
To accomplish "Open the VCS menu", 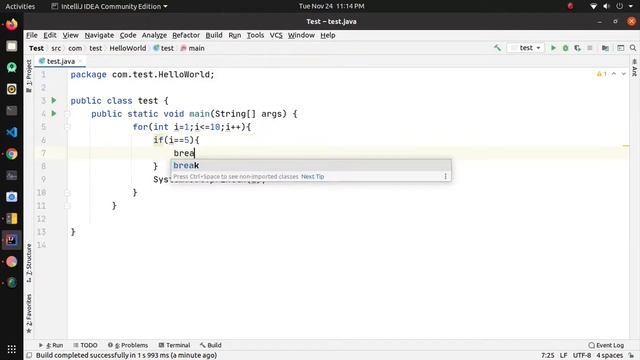I will 276,35.
